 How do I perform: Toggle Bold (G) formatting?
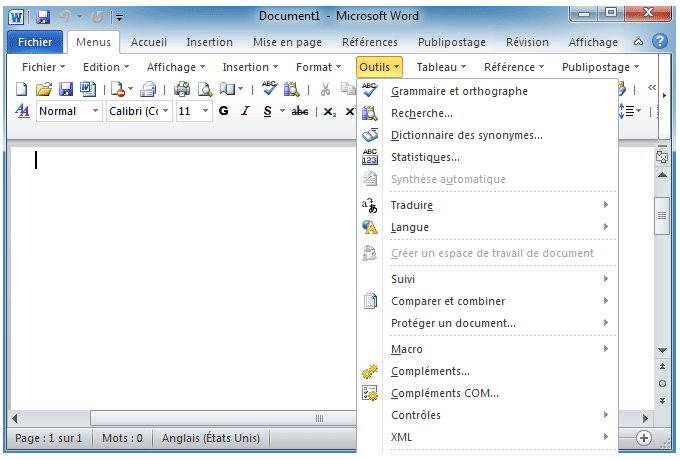(x=224, y=111)
